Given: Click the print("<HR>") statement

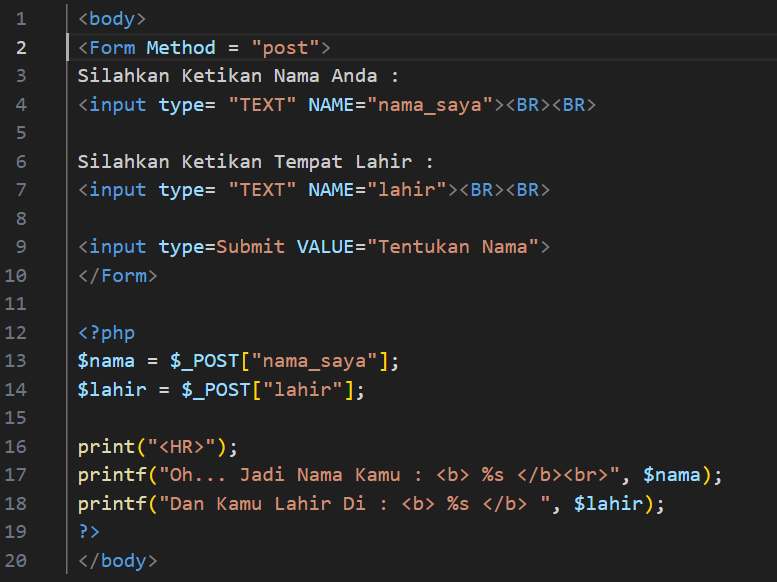Looking at the screenshot, I should coord(158,447).
